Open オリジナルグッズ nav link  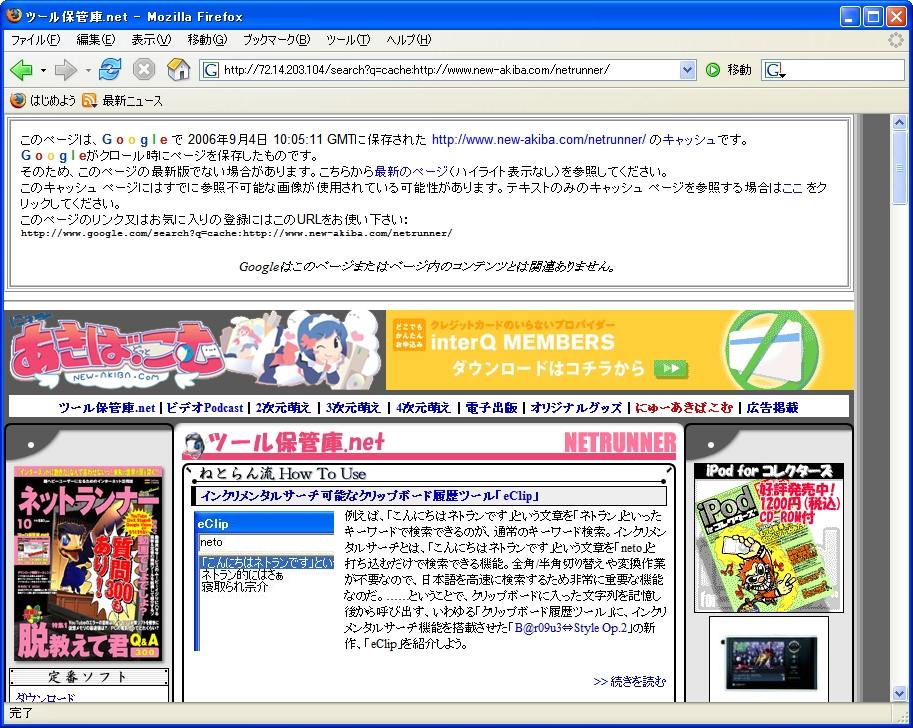pos(576,408)
